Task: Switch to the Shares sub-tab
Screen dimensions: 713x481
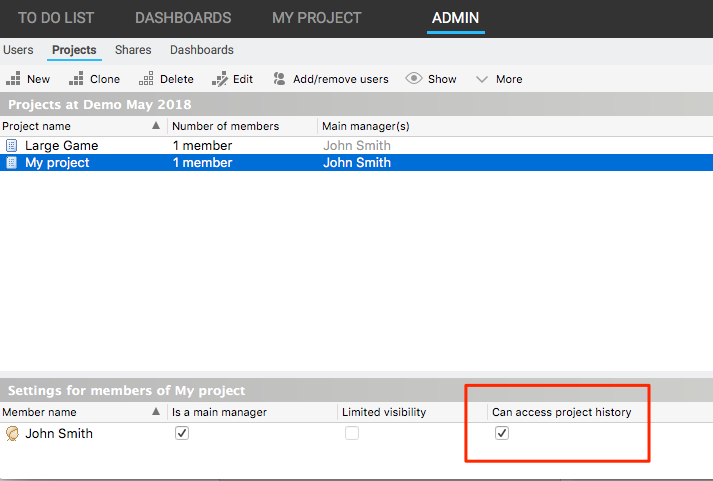Action: click(133, 50)
